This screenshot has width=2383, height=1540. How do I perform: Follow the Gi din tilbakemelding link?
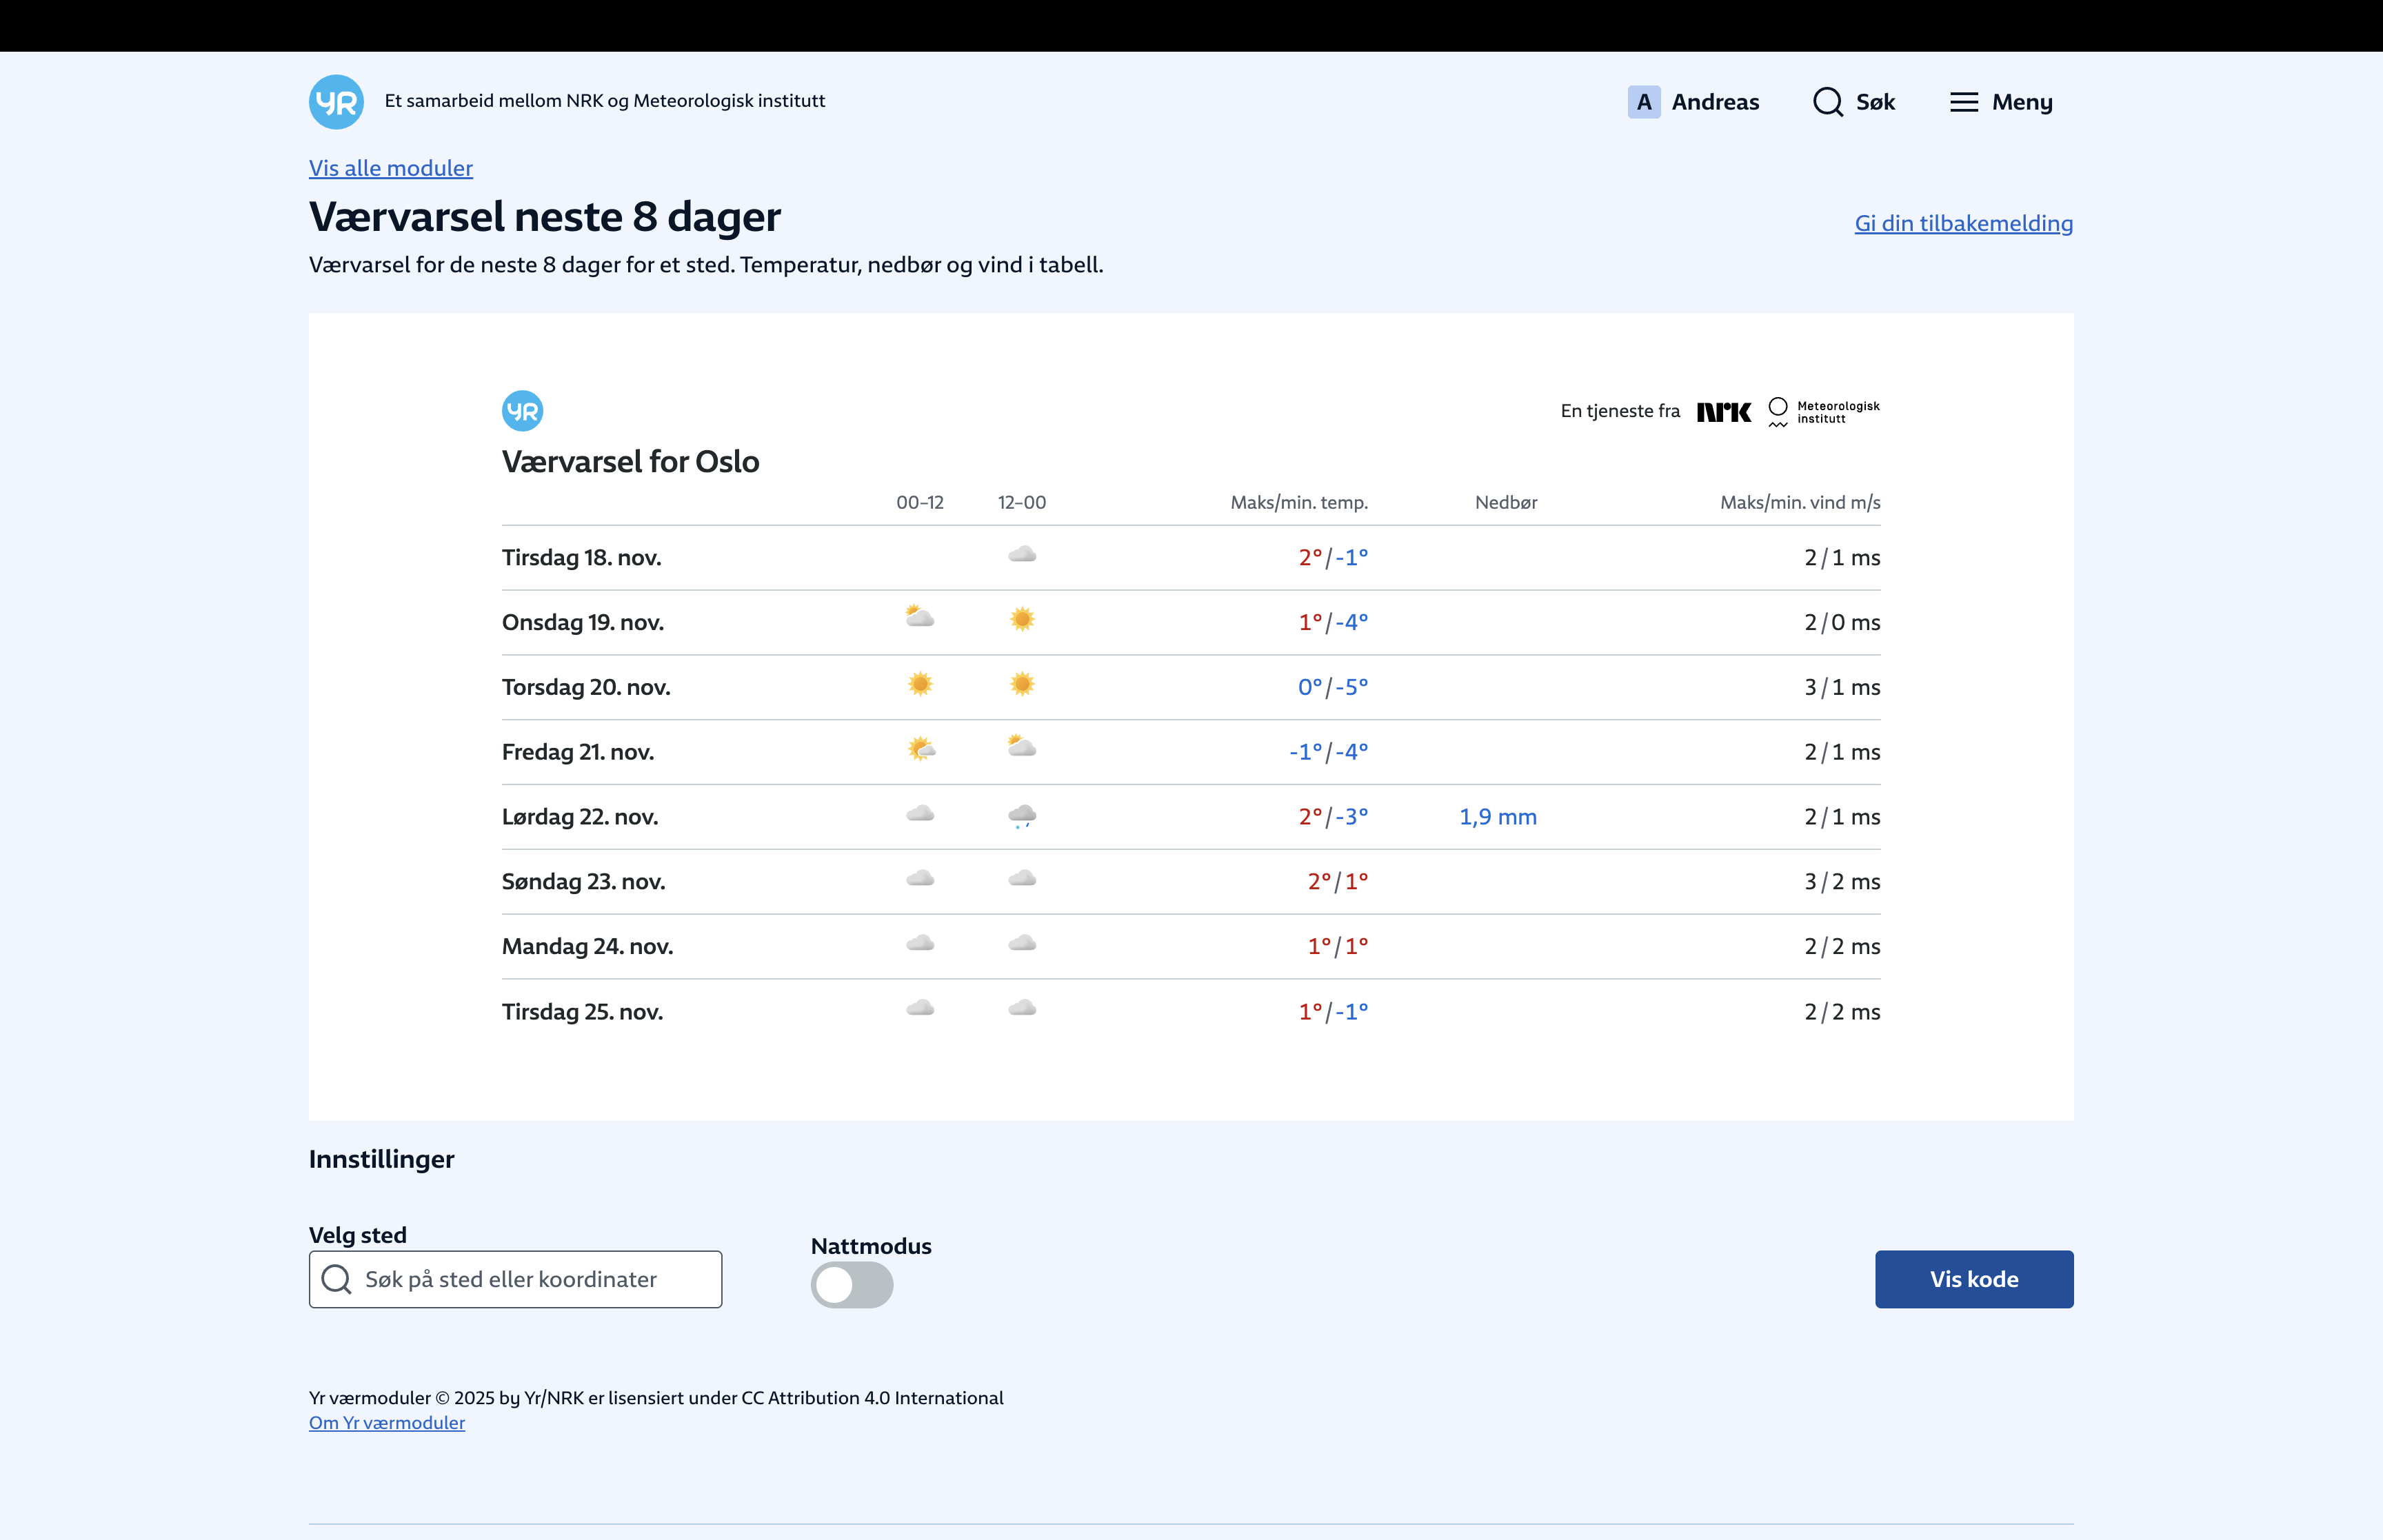pos(1962,223)
